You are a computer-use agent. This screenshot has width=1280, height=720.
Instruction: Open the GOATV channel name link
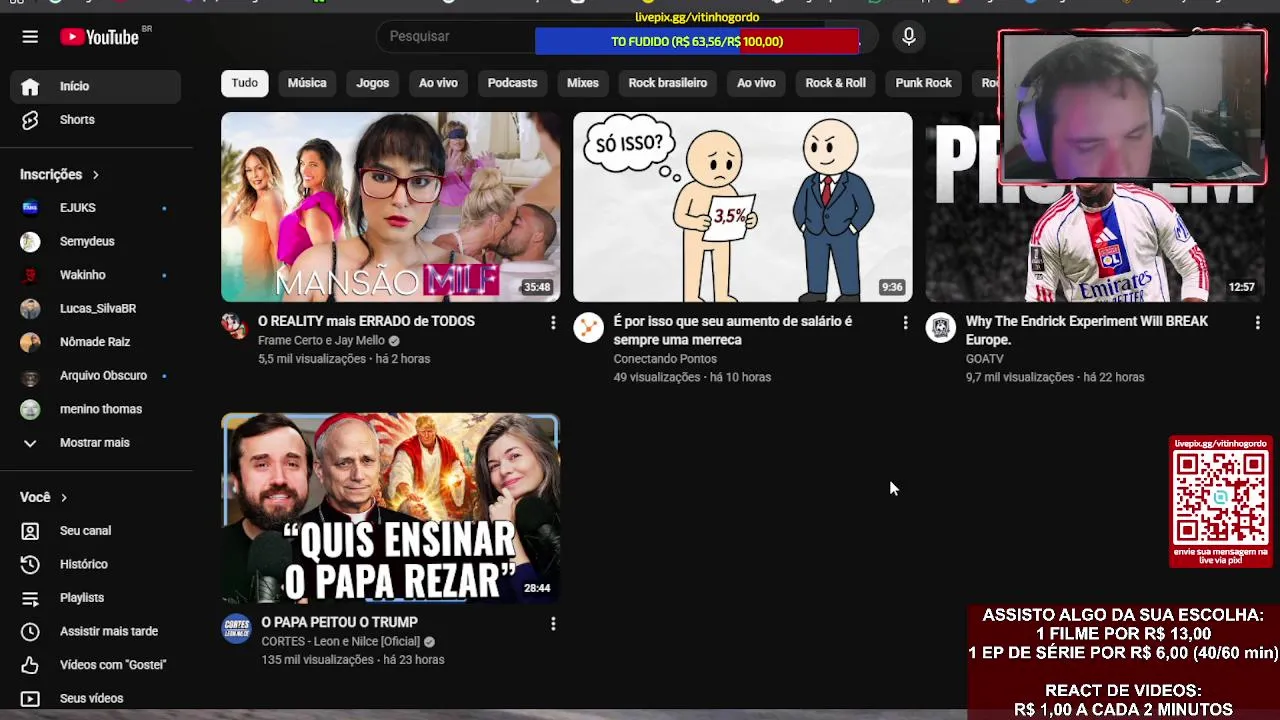click(984, 359)
